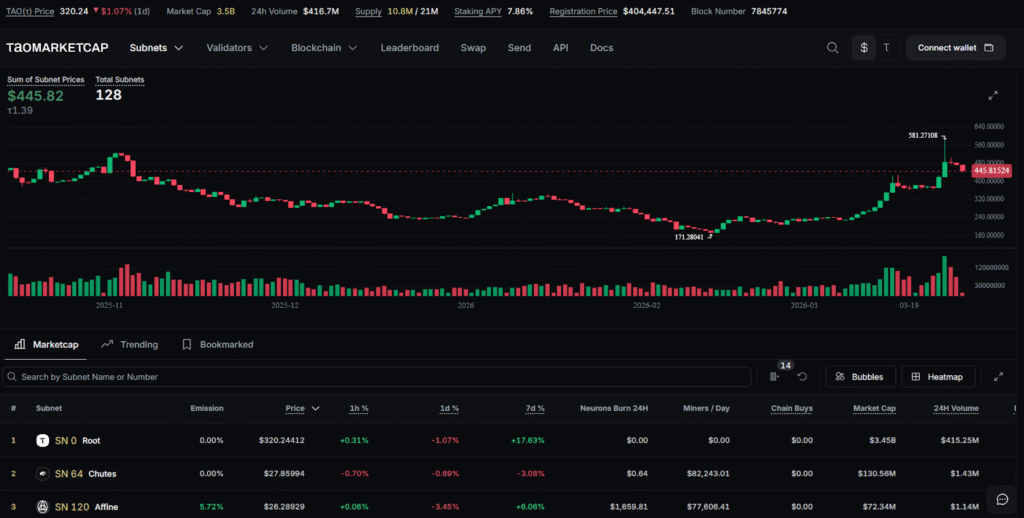Click the subnet name search field
The height and width of the screenshot is (518, 1024).
(x=380, y=377)
